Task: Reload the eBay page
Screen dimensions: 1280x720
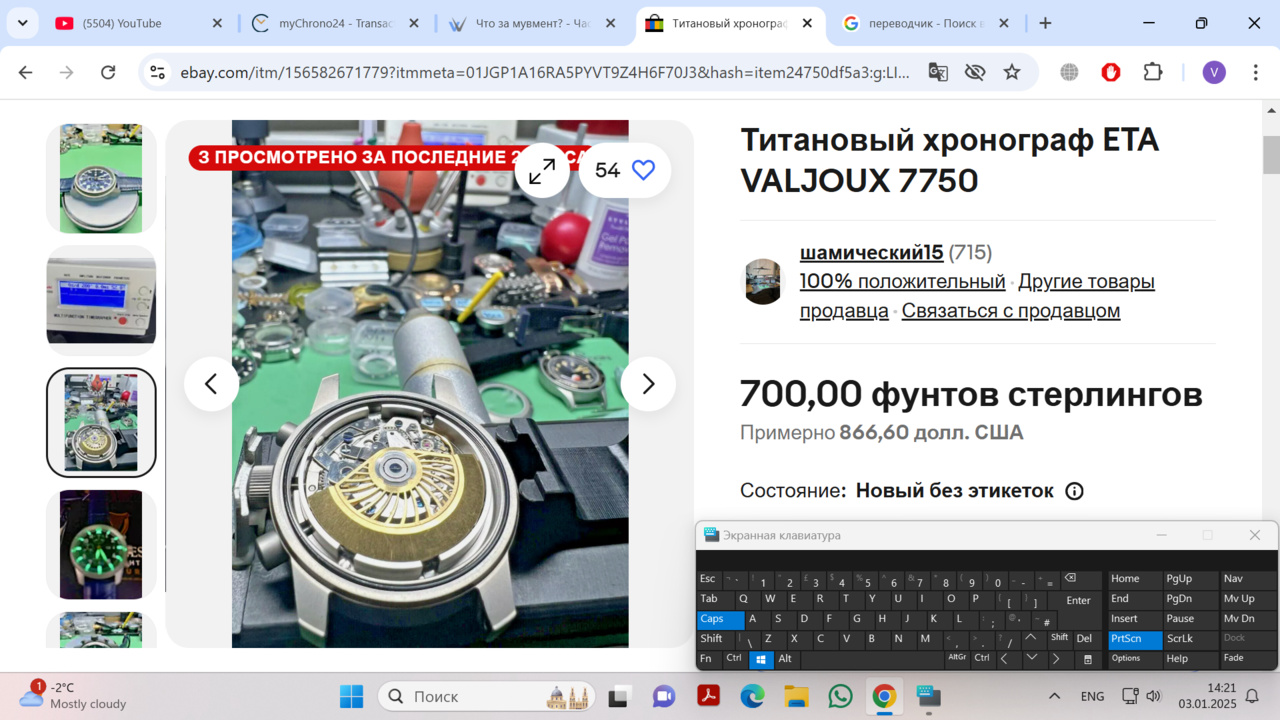Action: coord(108,72)
